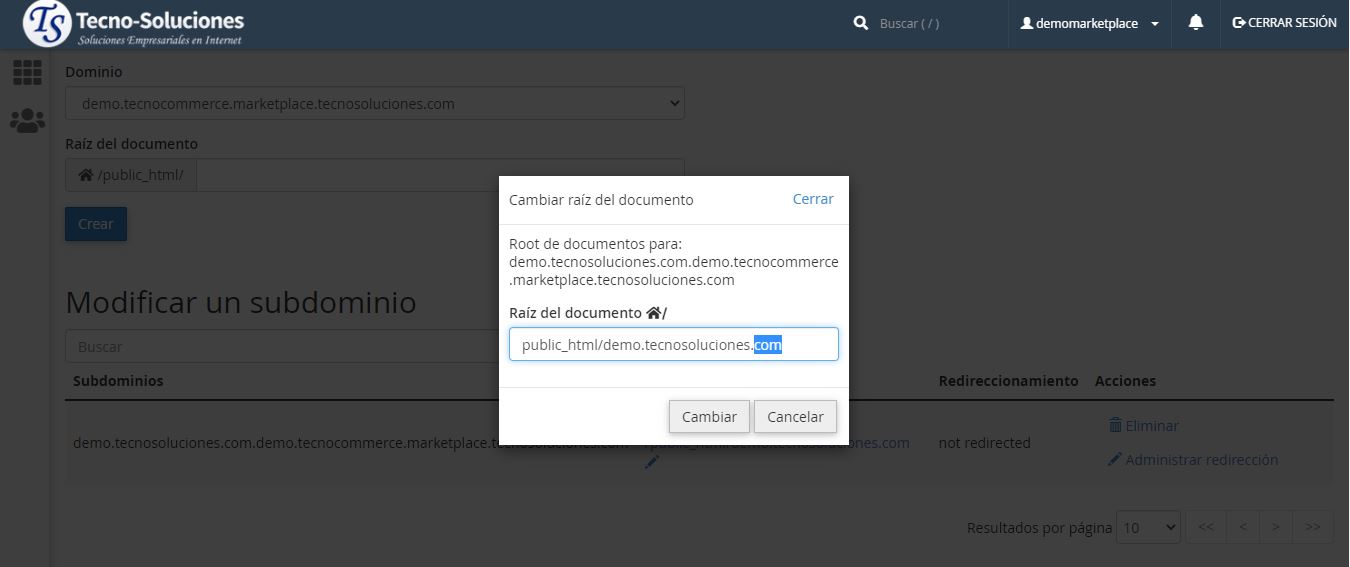Screen dimensions: 1350x567
Task: Click the trash Eliminar icon
Action: tap(1115, 425)
